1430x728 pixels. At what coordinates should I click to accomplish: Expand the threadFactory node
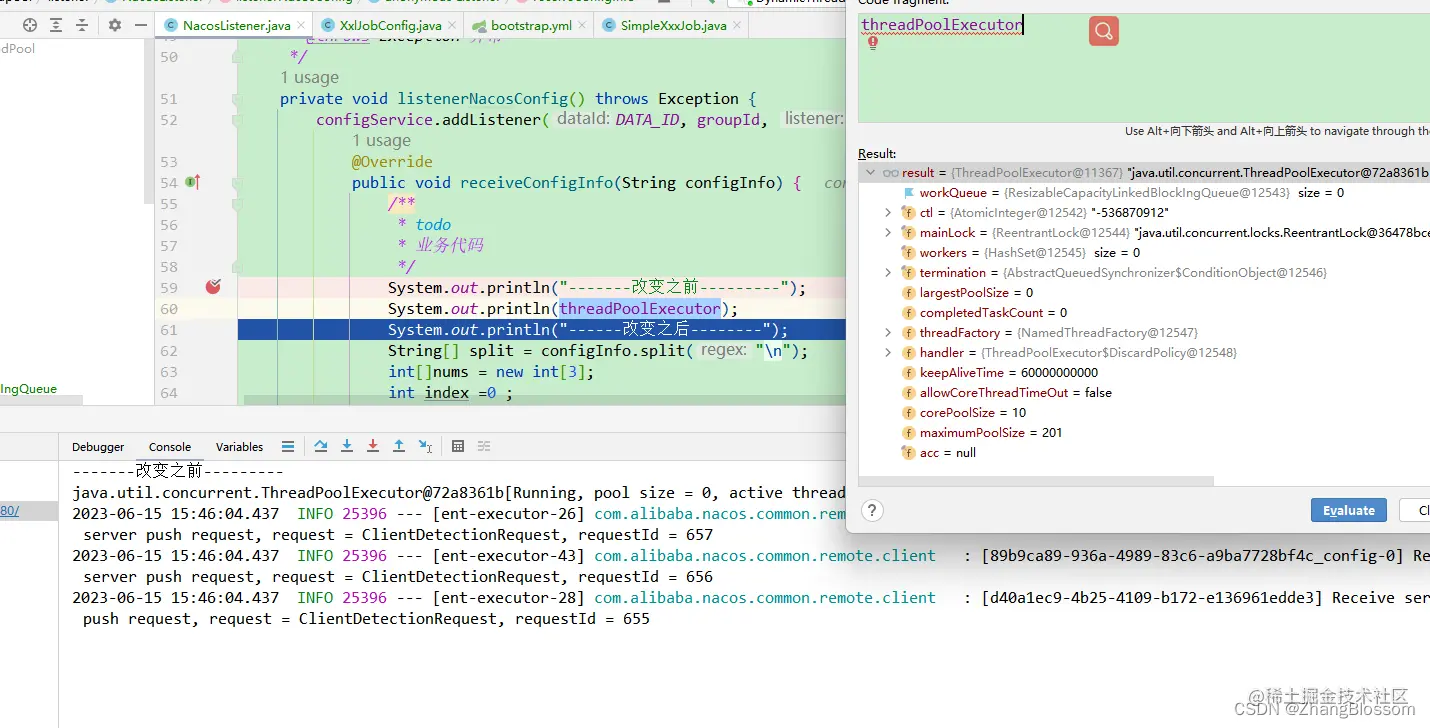(888, 333)
